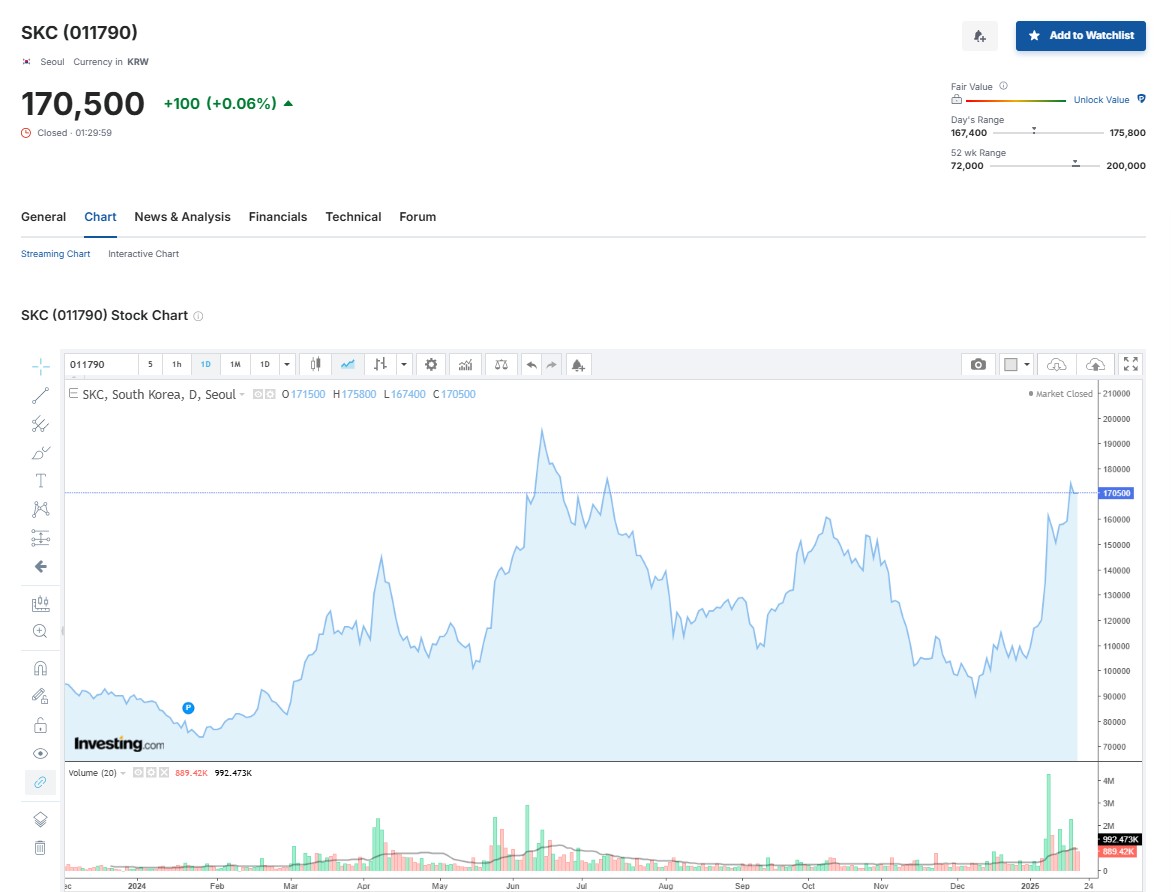Open the General tab
Screen dimensions: 1171x892
point(43,217)
